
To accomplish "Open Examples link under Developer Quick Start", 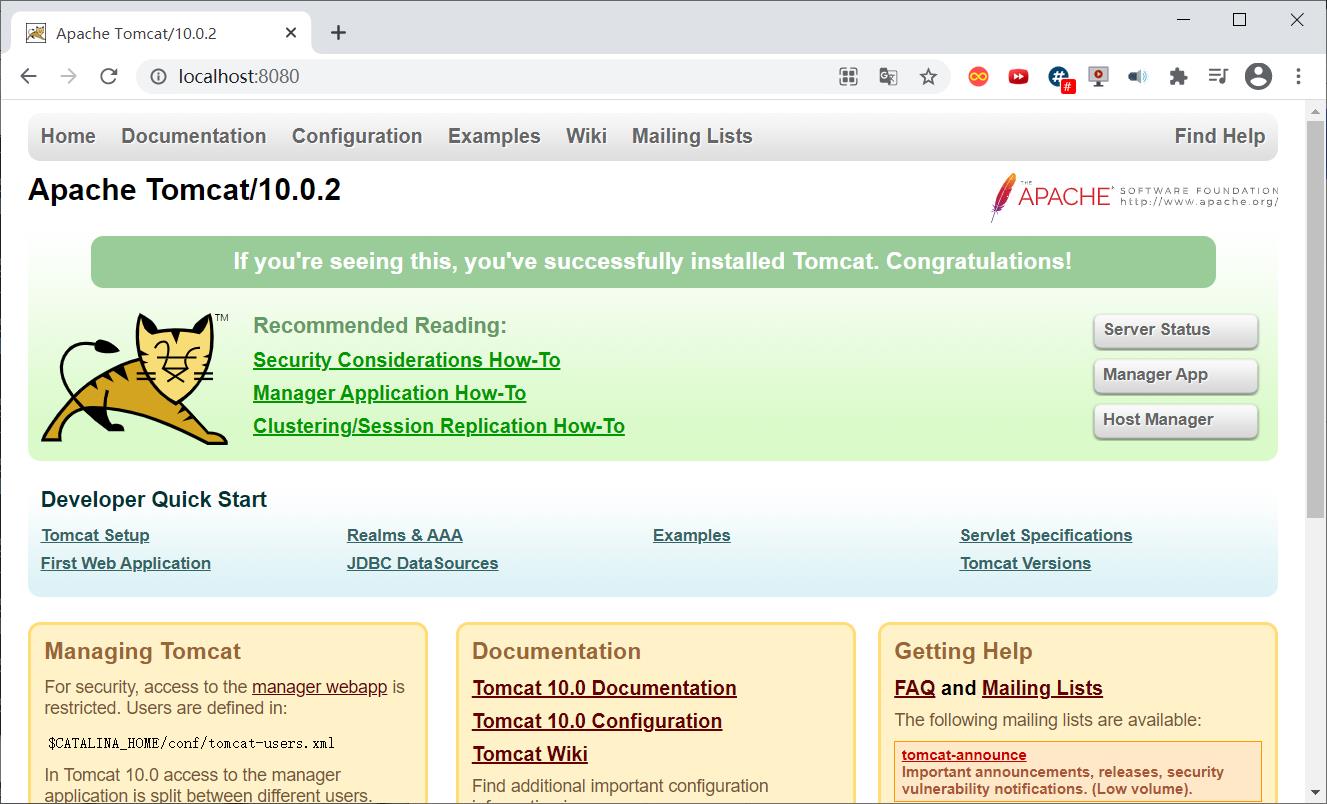I will (692, 535).
